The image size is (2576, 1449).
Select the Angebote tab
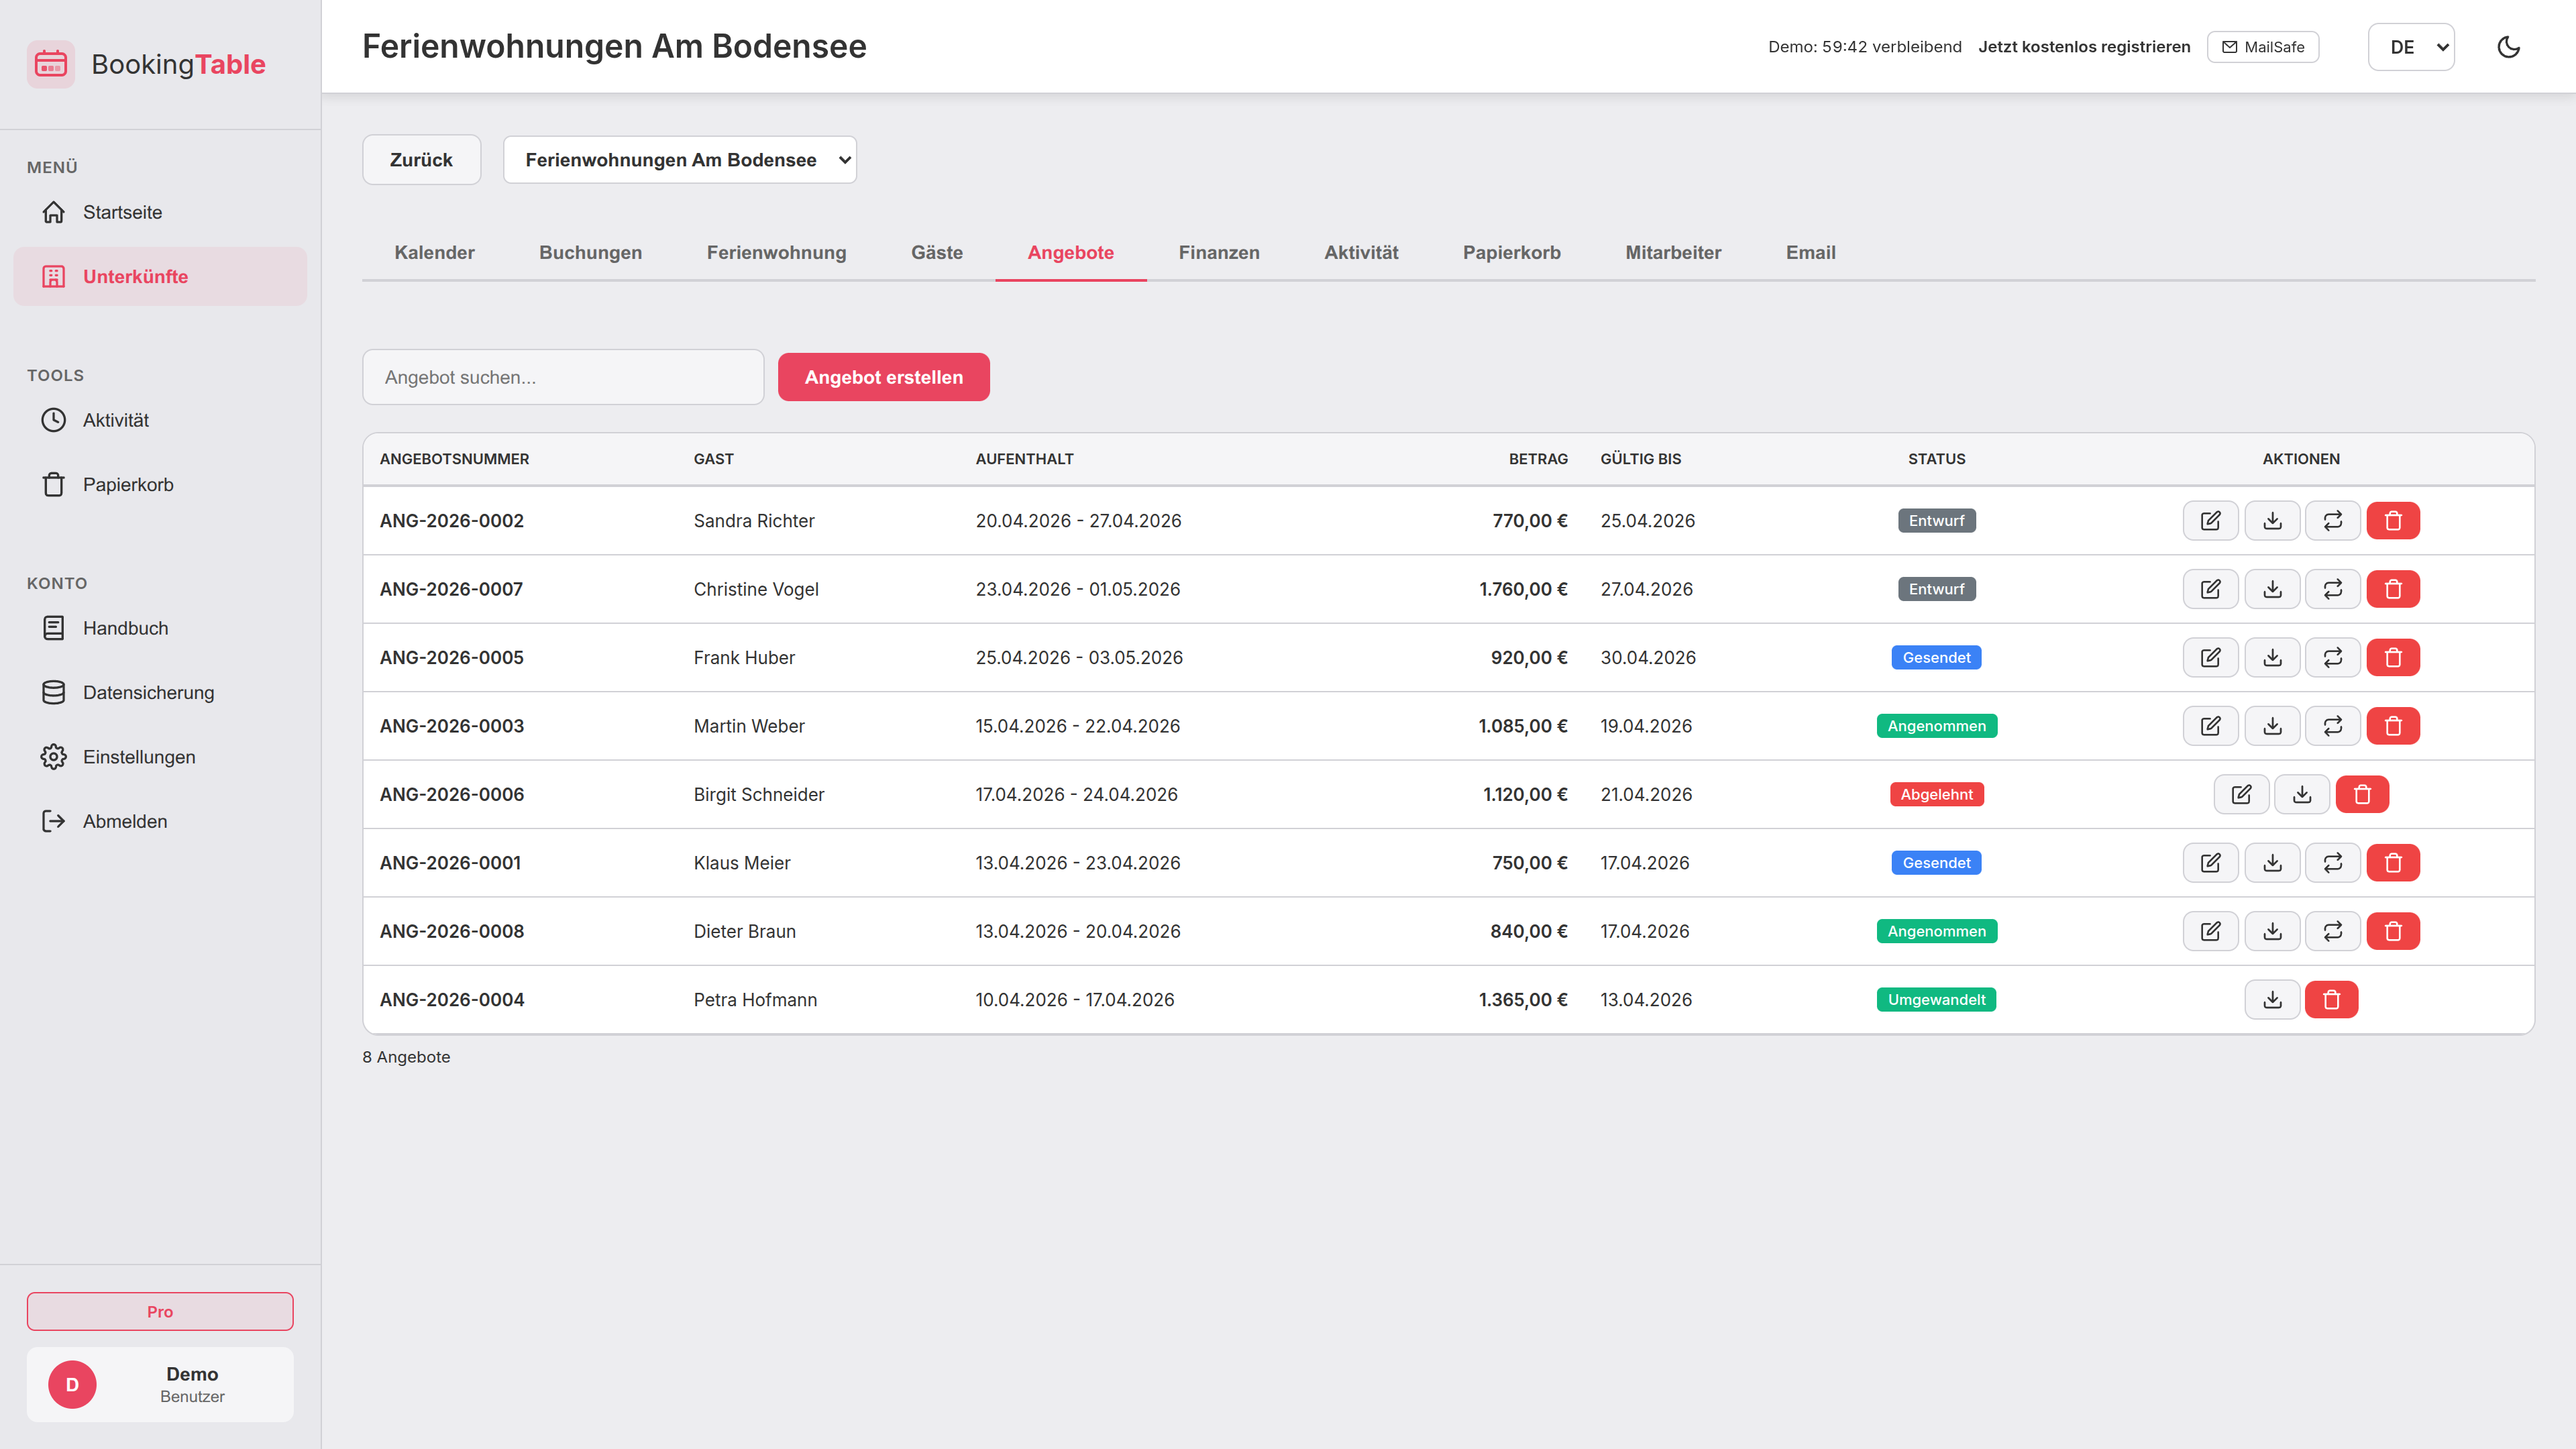pos(1070,253)
